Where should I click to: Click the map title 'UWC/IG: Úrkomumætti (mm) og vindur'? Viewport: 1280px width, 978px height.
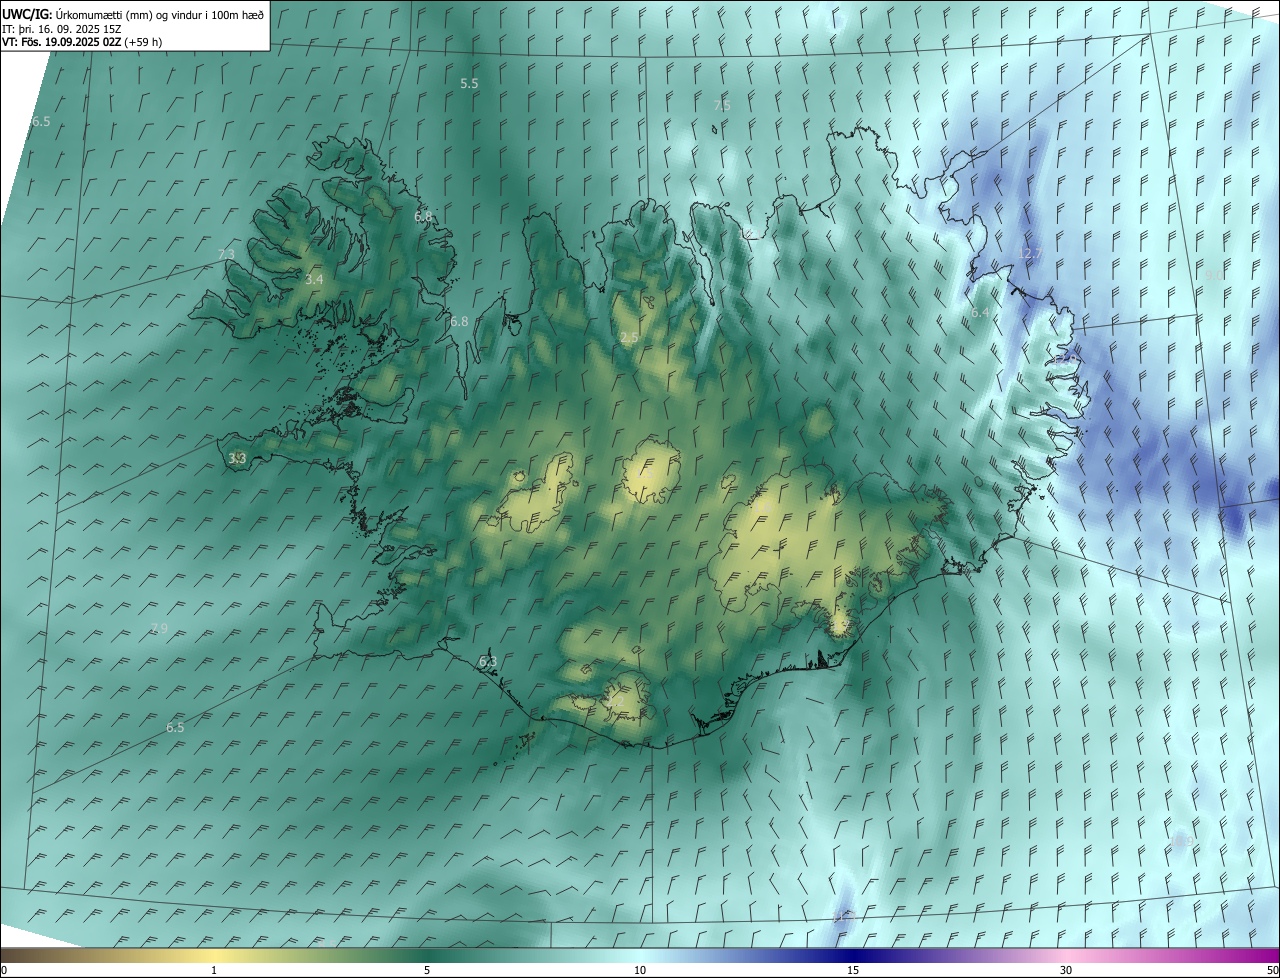133,13
